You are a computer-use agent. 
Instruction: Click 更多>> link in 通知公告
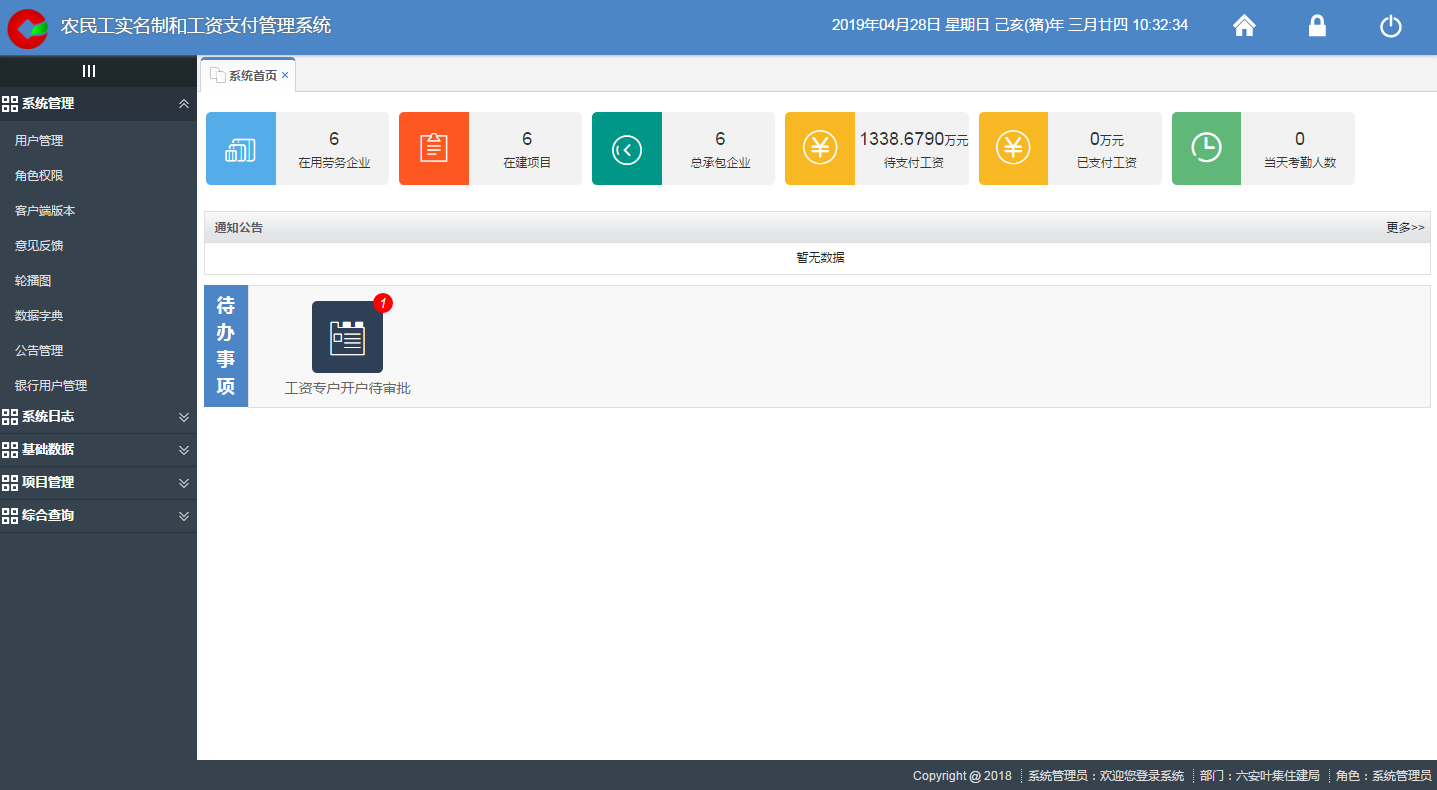click(x=1405, y=228)
